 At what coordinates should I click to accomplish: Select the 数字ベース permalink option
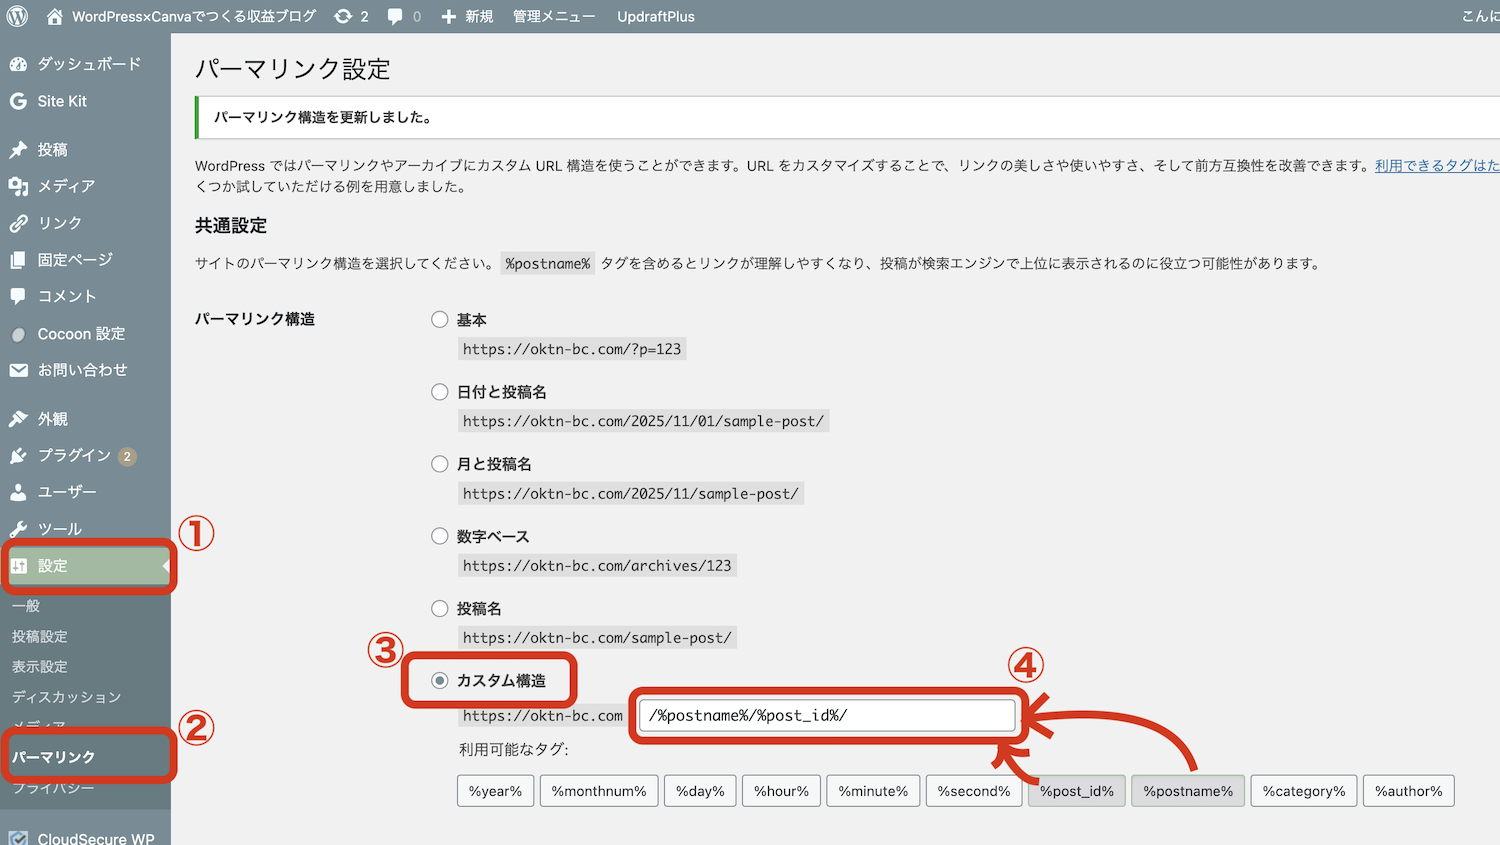tap(440, 536)
